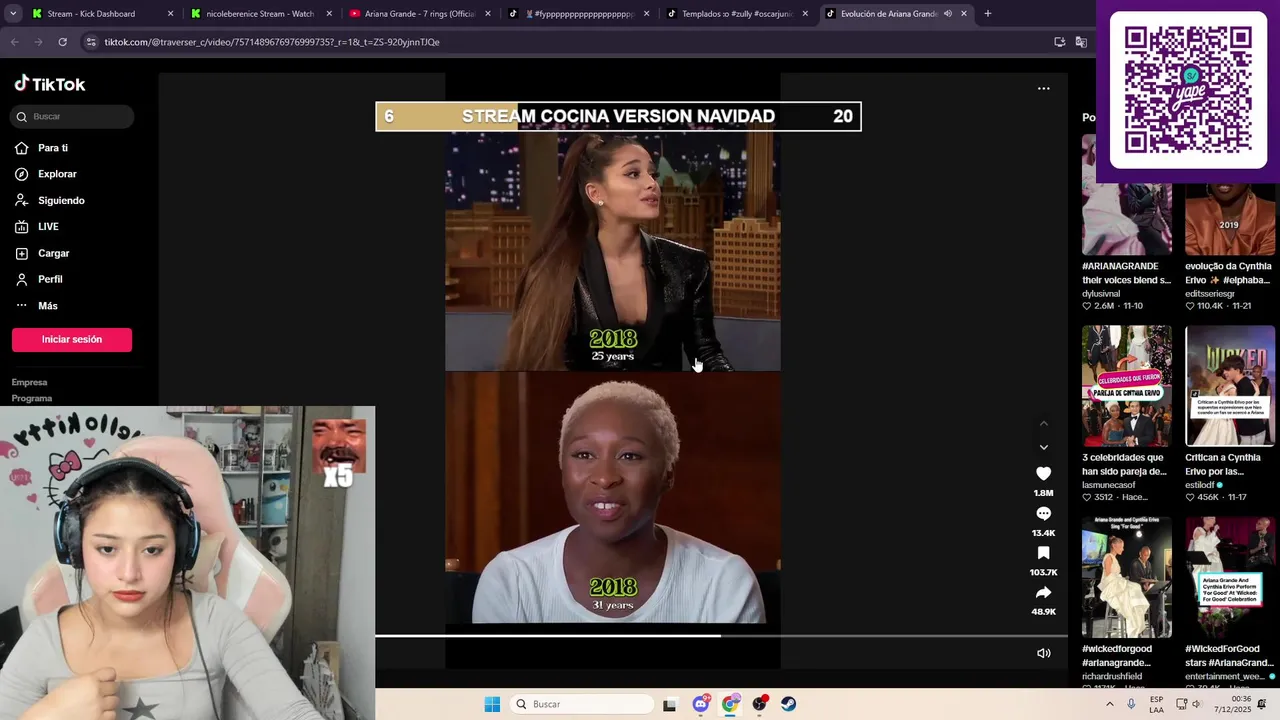This screenshot has width=1280, height=720.
Task: Open the notifications bell icon
Action: click(1262, 704)
